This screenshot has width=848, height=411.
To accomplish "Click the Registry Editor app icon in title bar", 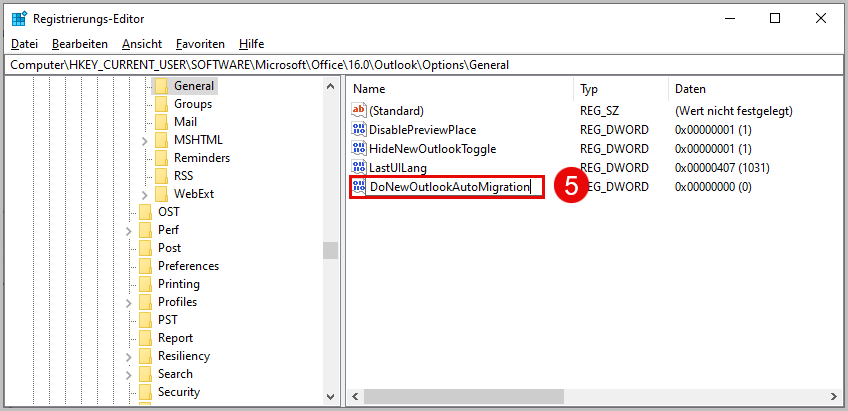I will 19,18.
